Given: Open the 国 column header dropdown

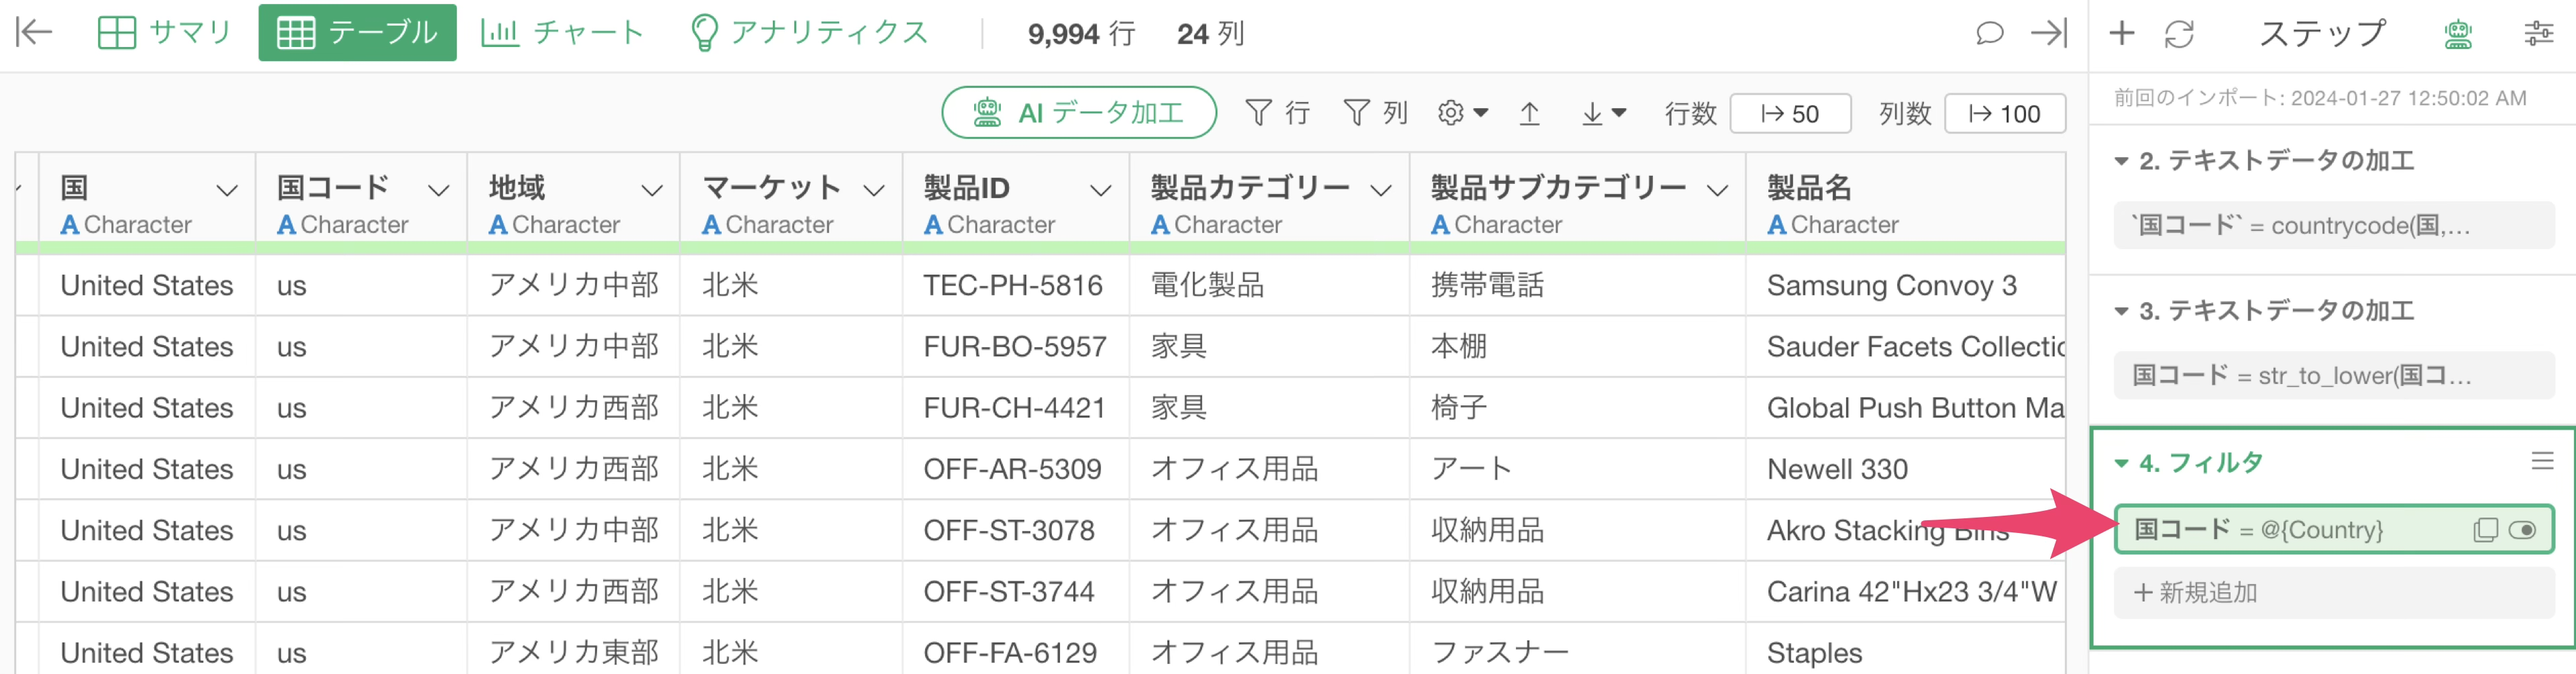Looking at the screenshot, I should [227, 190].
